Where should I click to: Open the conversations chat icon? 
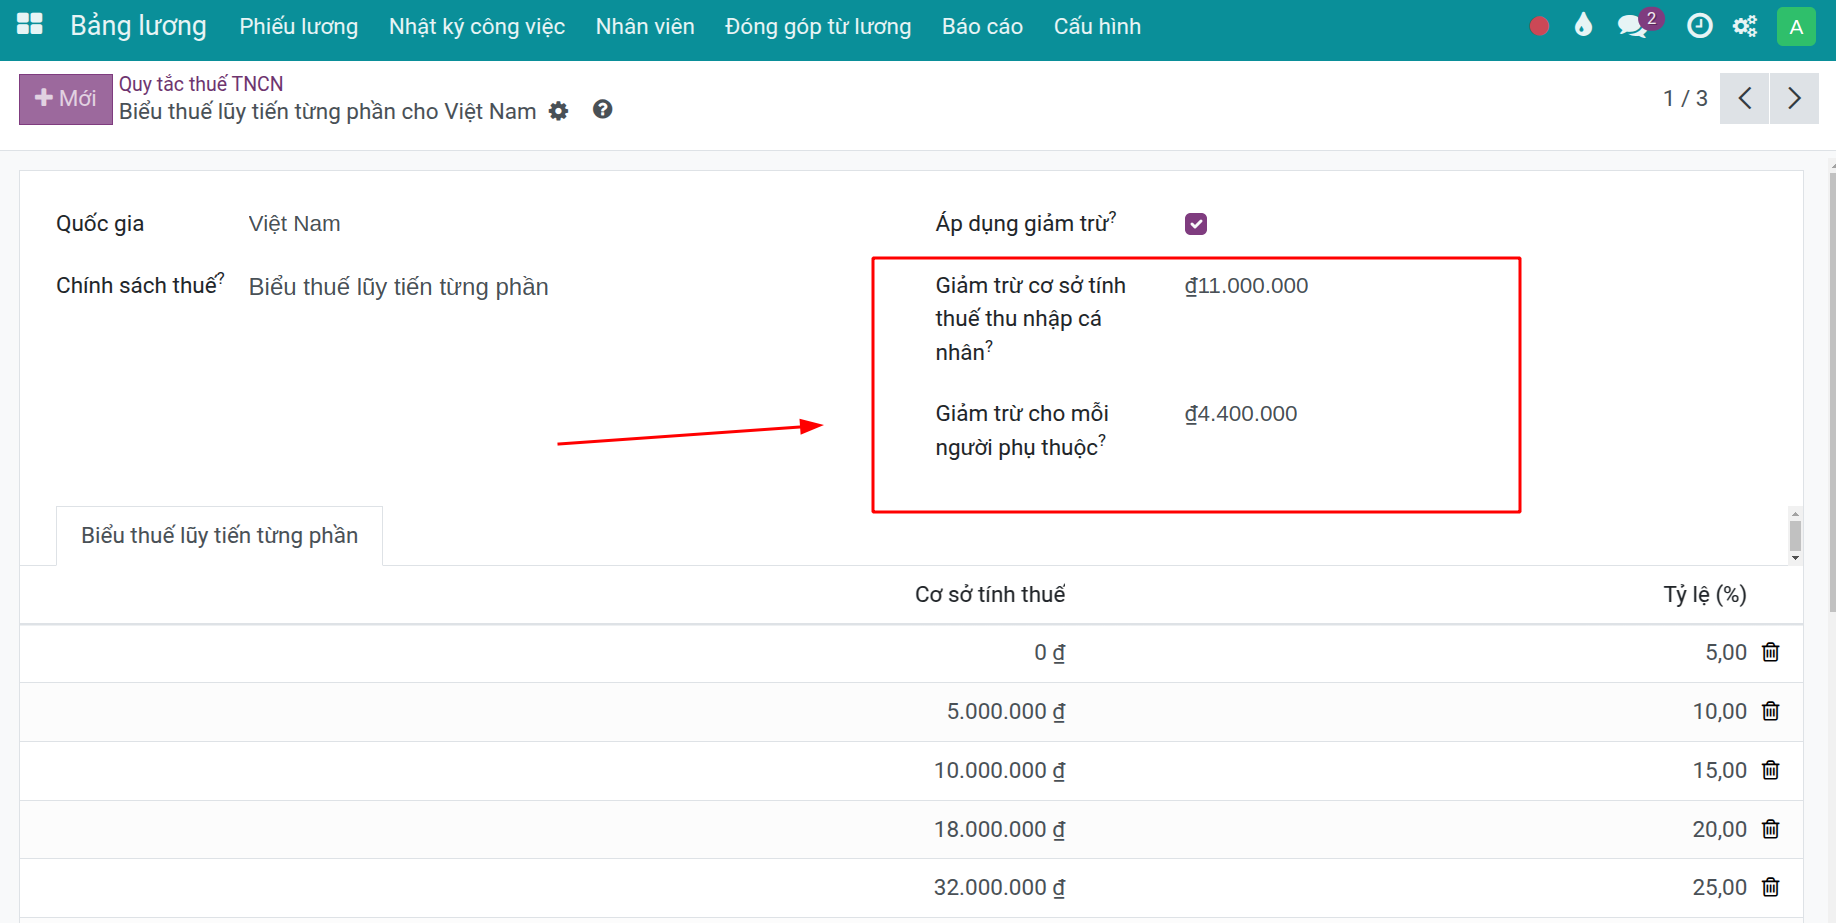click(1632, 26)
